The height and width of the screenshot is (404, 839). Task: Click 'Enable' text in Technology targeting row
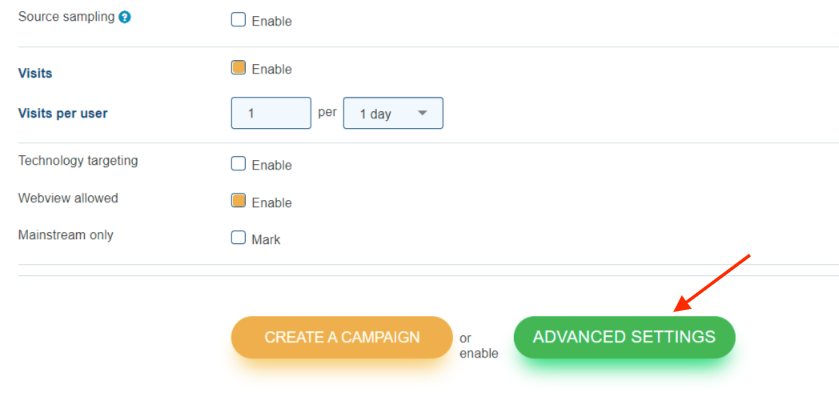click(x=272, y=166)
